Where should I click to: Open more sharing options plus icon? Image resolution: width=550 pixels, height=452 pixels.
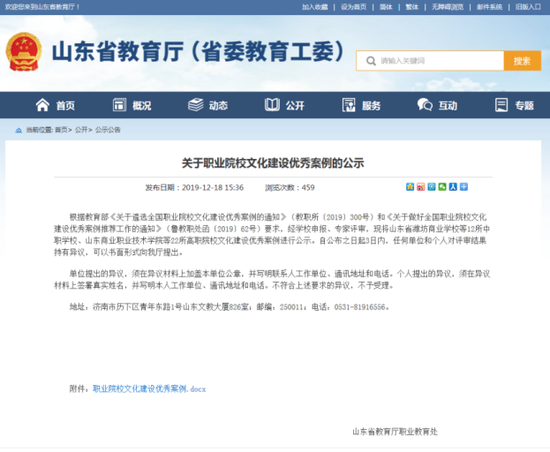tap(464, 187)
